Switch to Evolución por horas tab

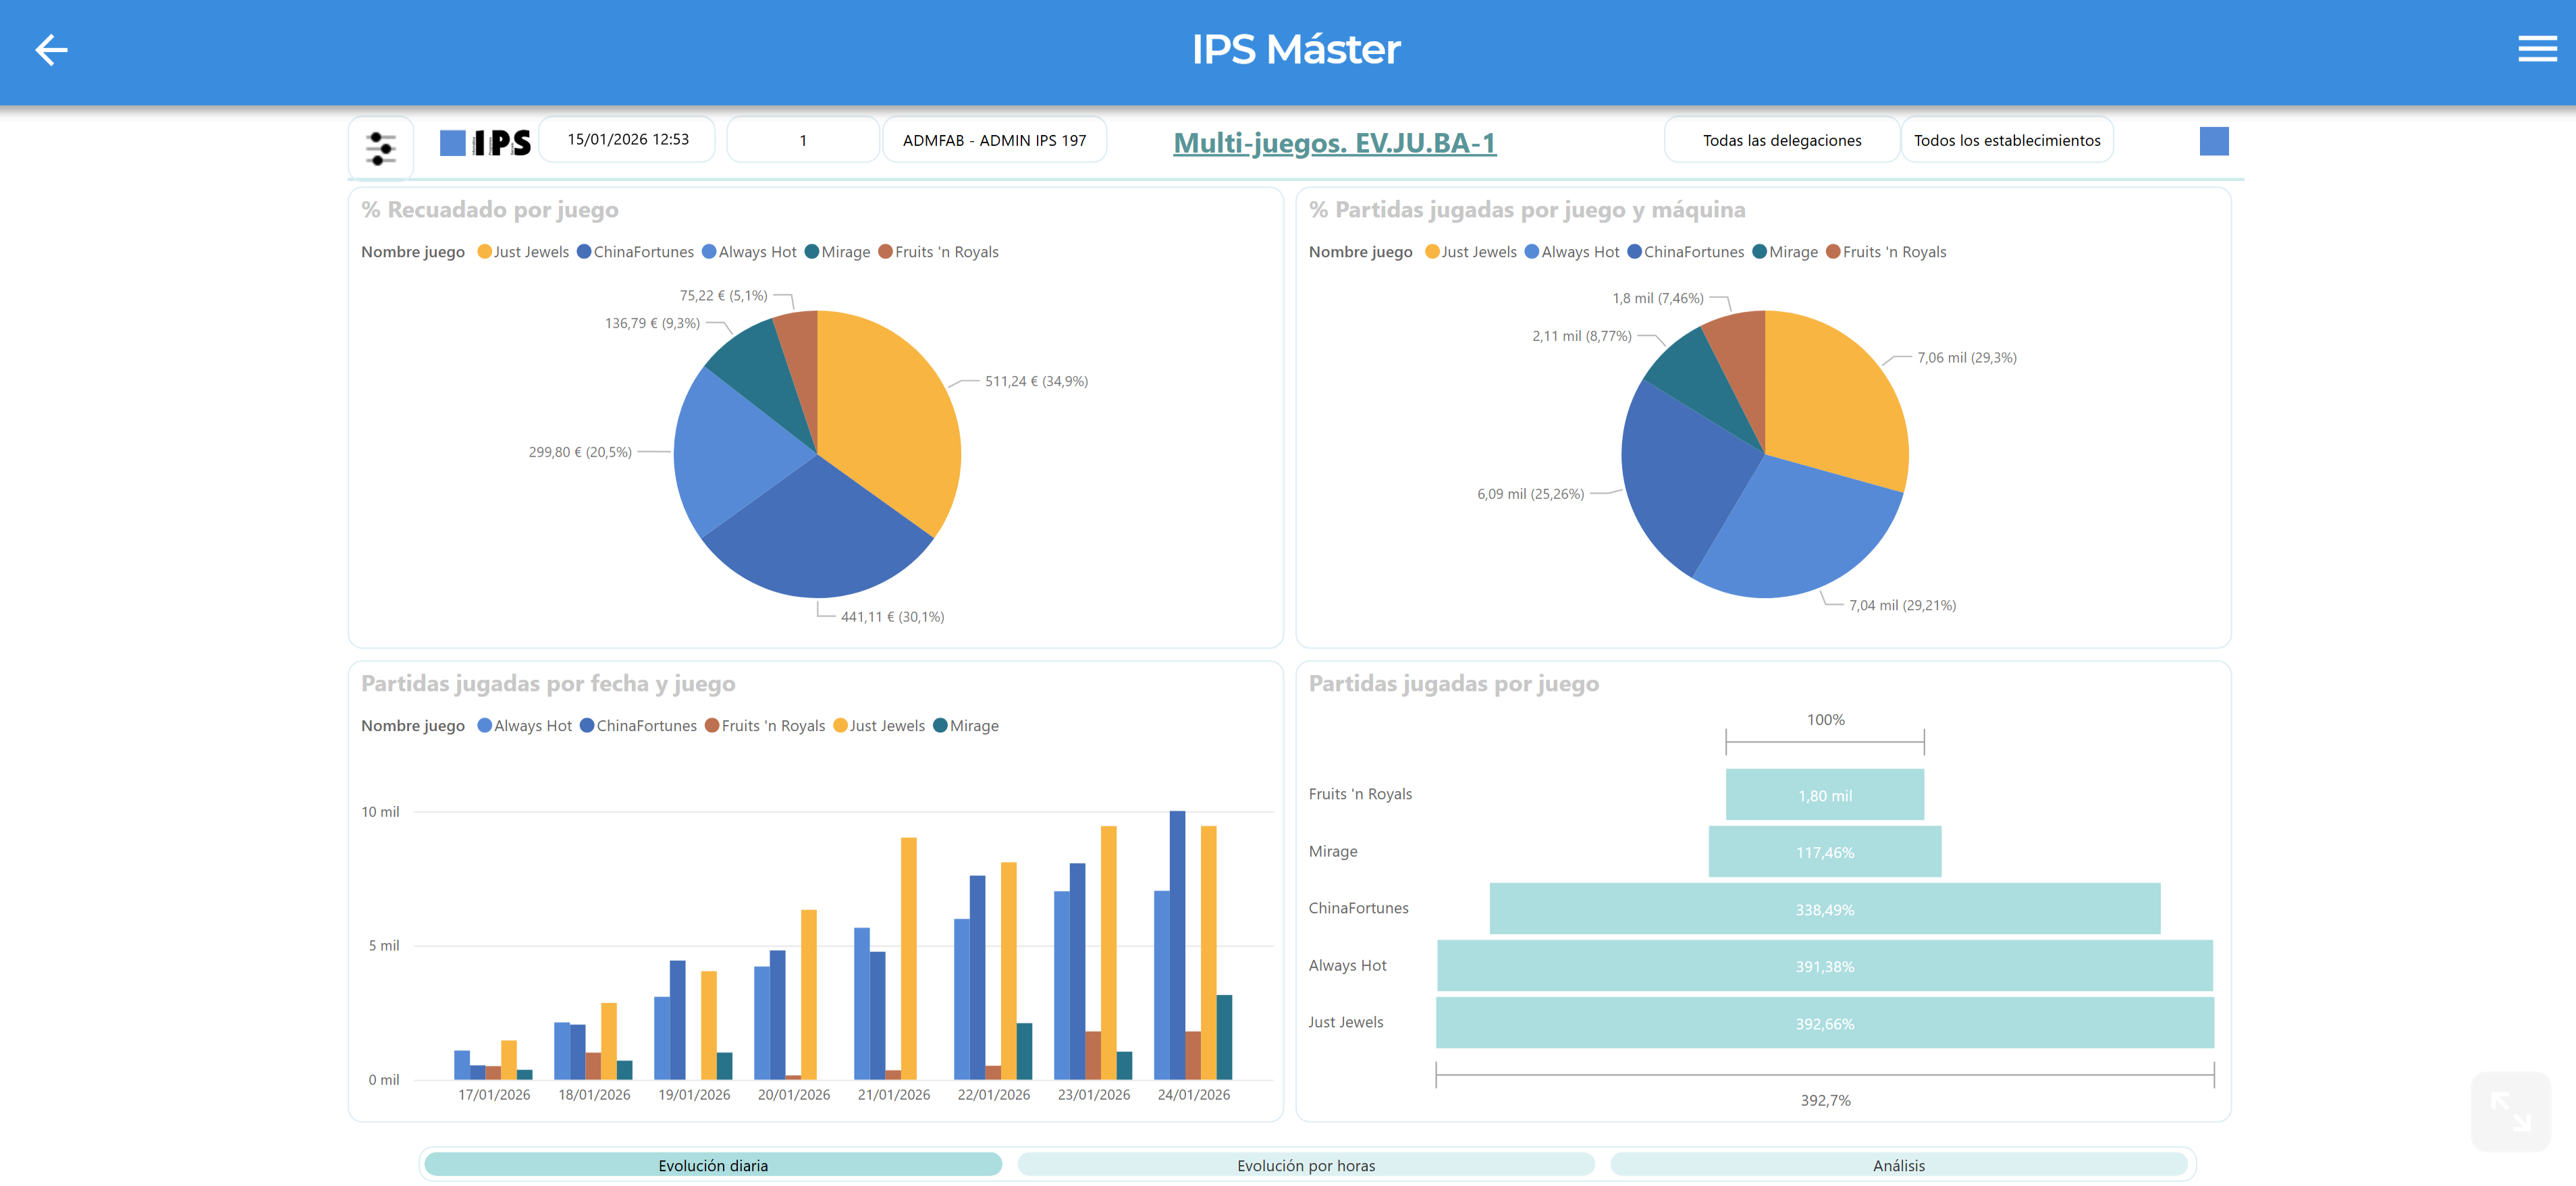coord(1305,1165)
